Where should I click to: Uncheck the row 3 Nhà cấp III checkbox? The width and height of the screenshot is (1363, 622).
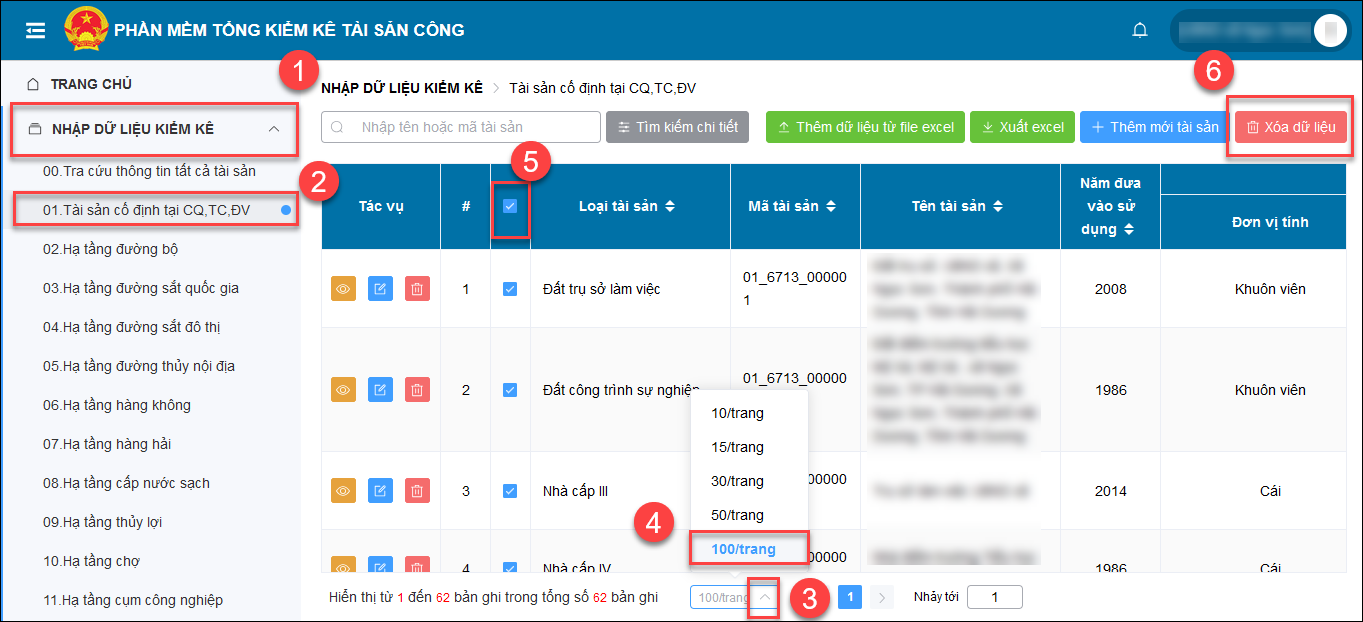[510, 491]
